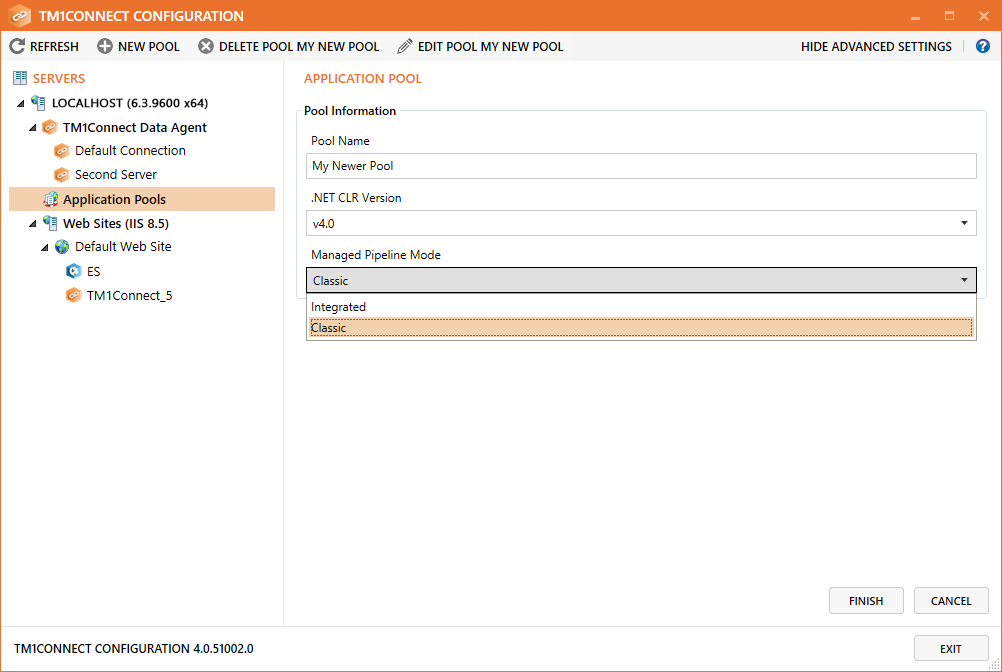The image size is (1002, 672).
Task: Collapse the Web Sites (IIS 8.5) node
Action: (33, 224)
